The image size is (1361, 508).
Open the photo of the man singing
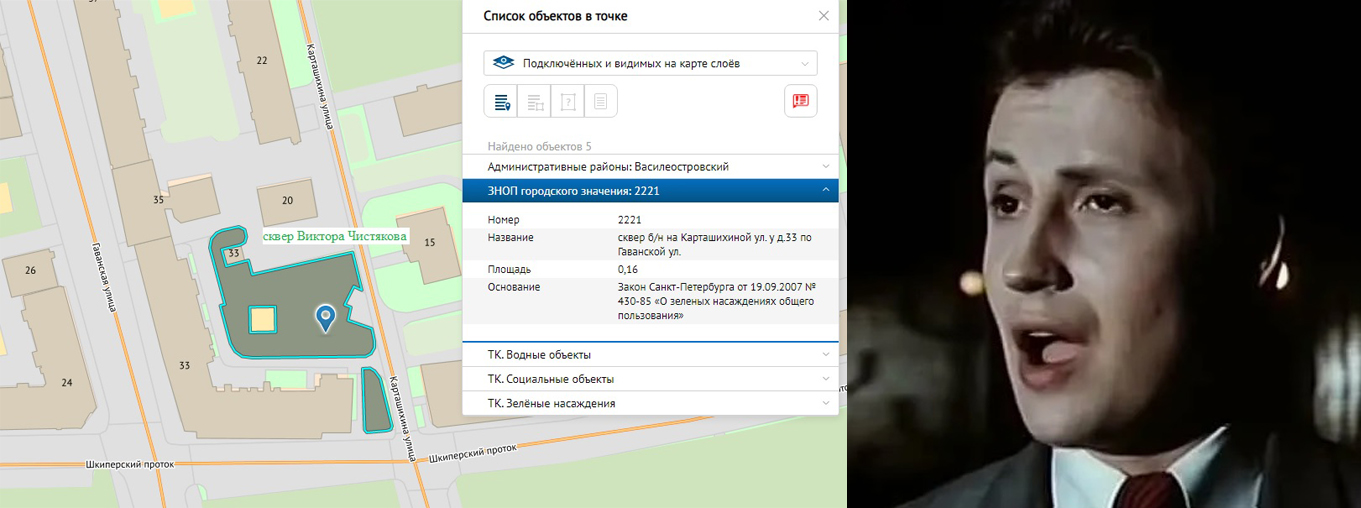coord(1103,254)
